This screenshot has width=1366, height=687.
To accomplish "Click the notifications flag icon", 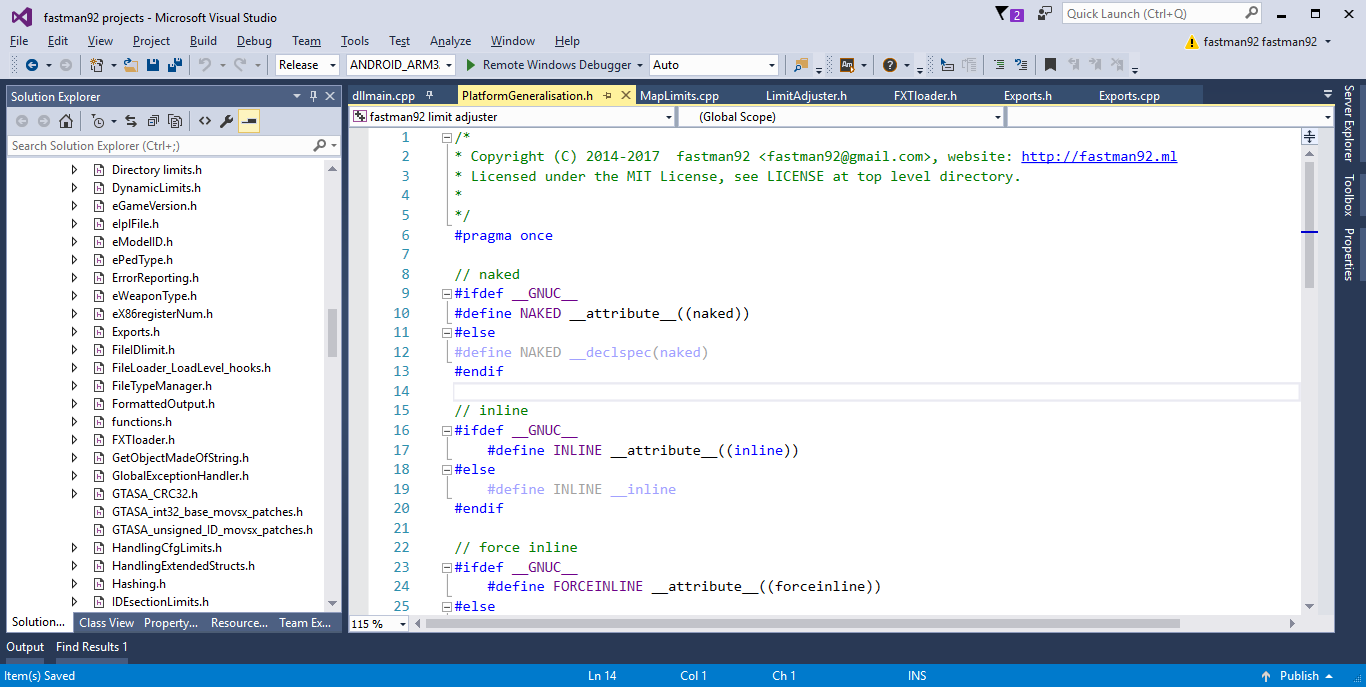I will (x=1003, y=14).
